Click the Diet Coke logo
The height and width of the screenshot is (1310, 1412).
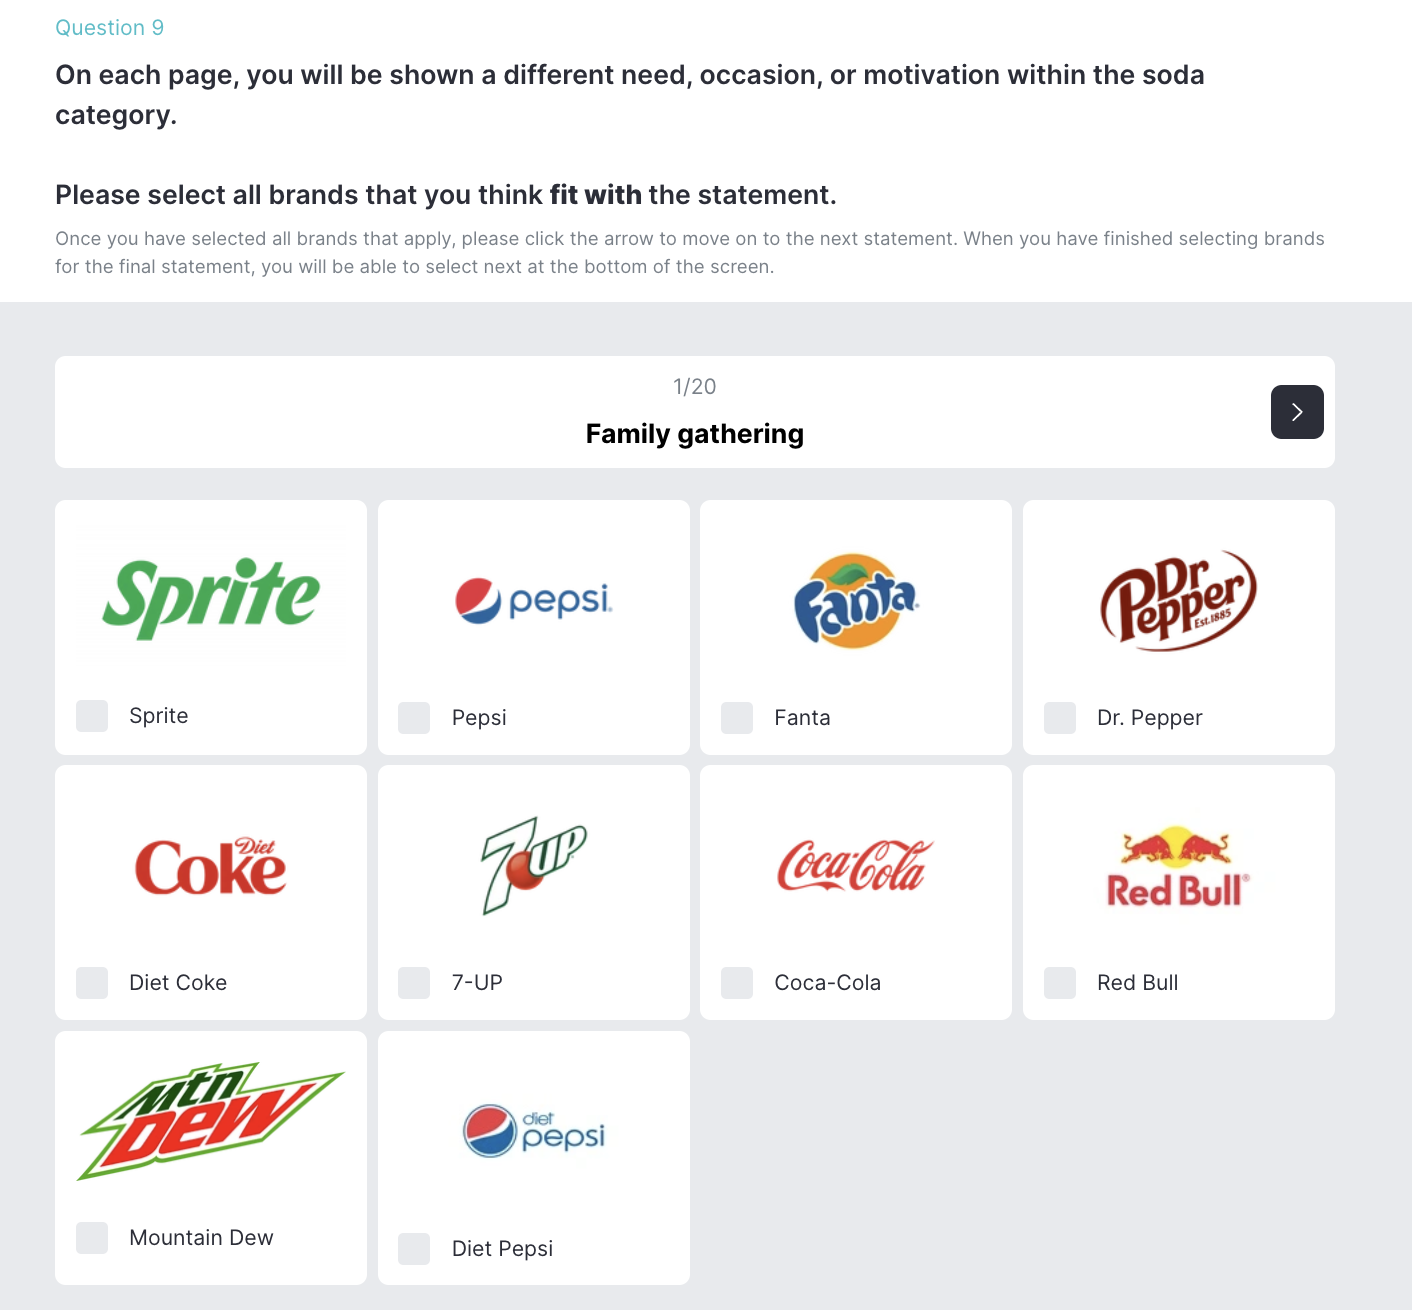[x=211, y=866]
